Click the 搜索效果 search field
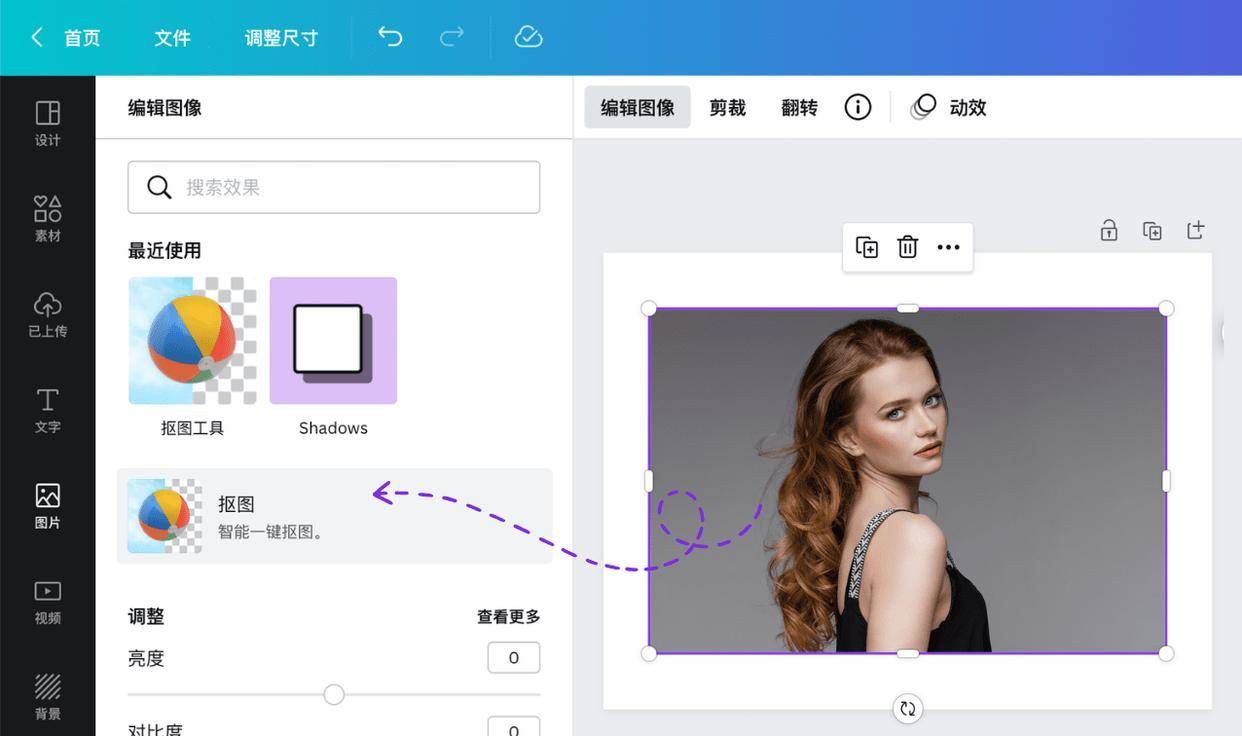The width and height of the screenshot is (1242, 736). 333,186
